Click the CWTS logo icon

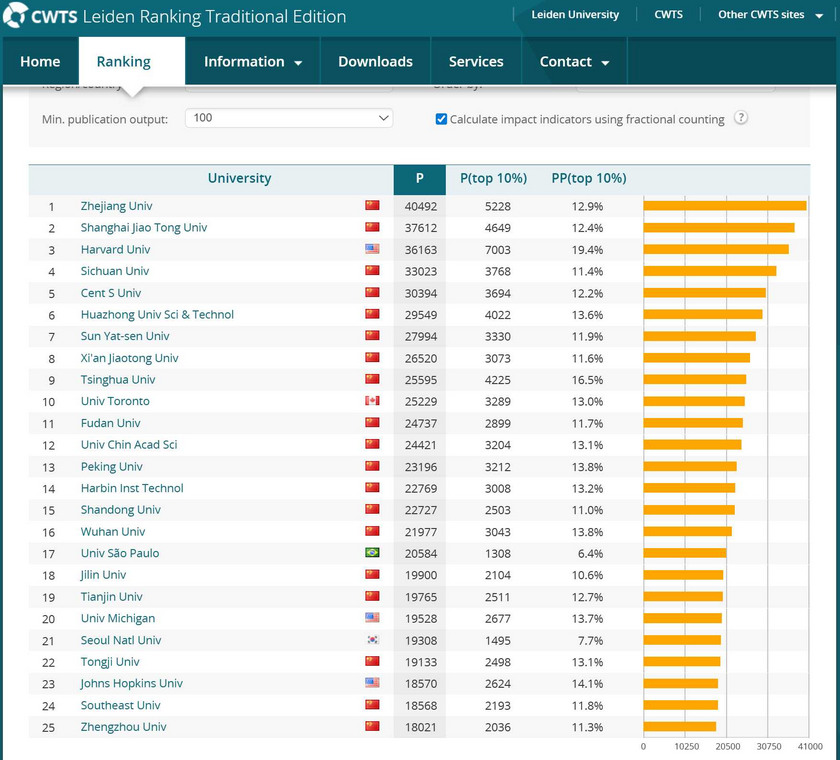point(15,15)
